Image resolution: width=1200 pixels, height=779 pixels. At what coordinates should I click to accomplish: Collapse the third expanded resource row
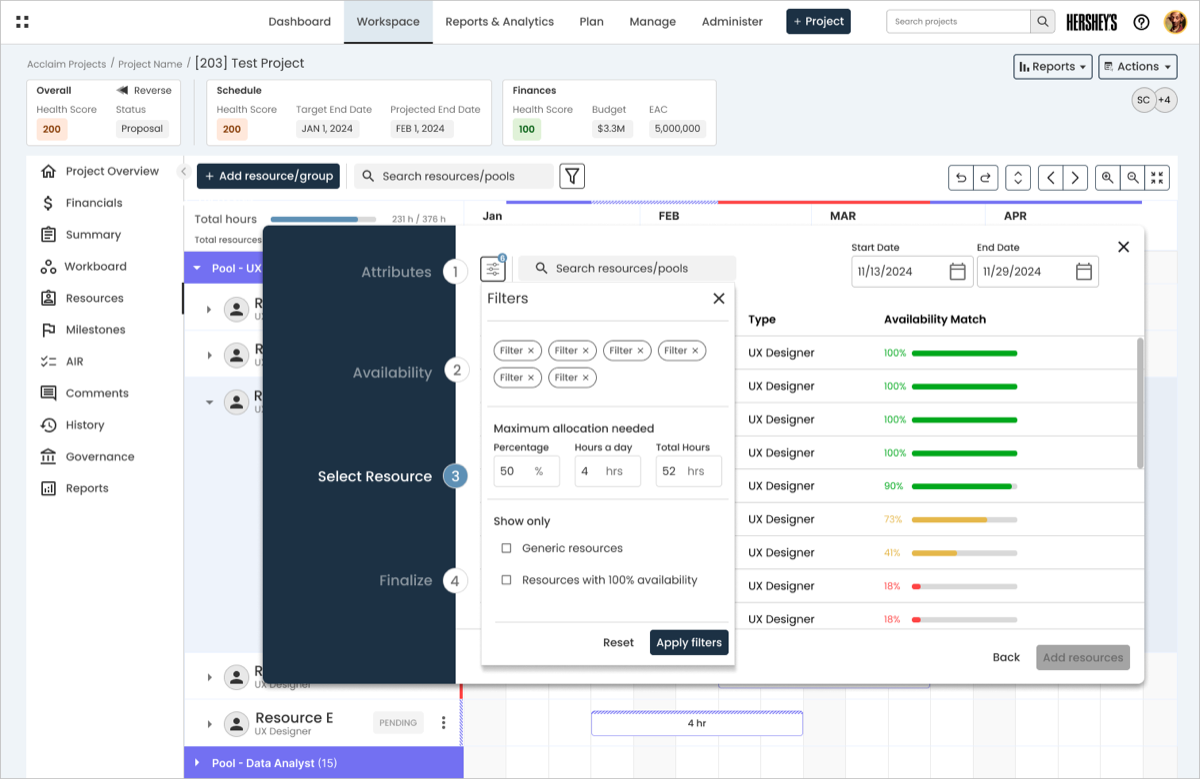[x=209, y=402]
